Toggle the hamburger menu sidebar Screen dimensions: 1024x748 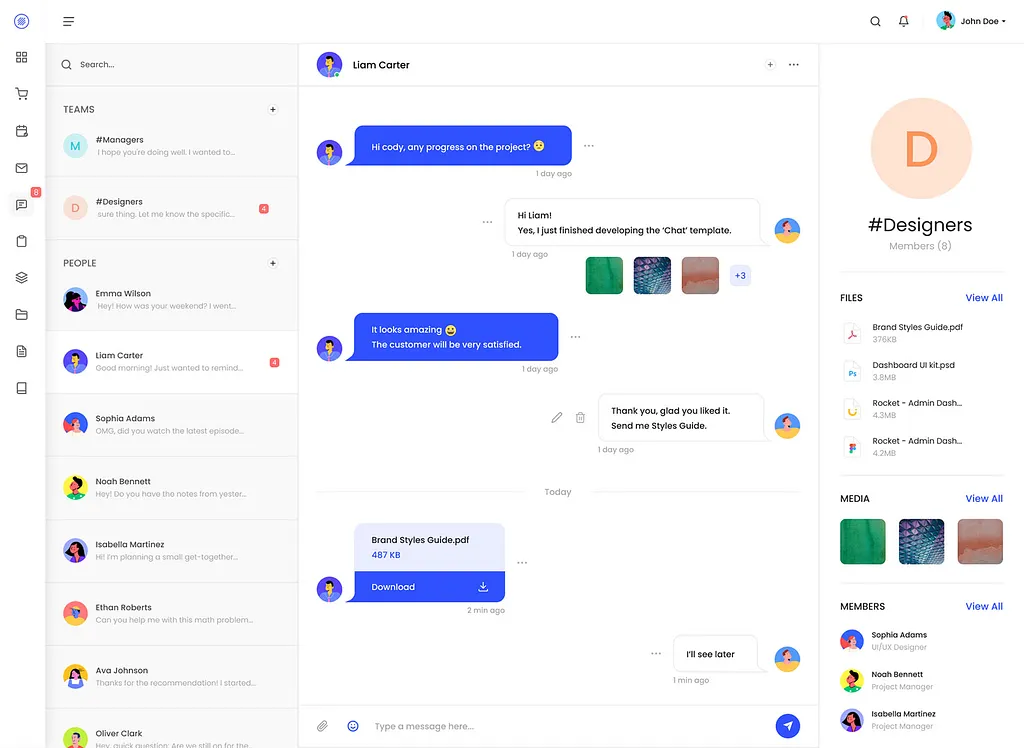pos(68,21)
